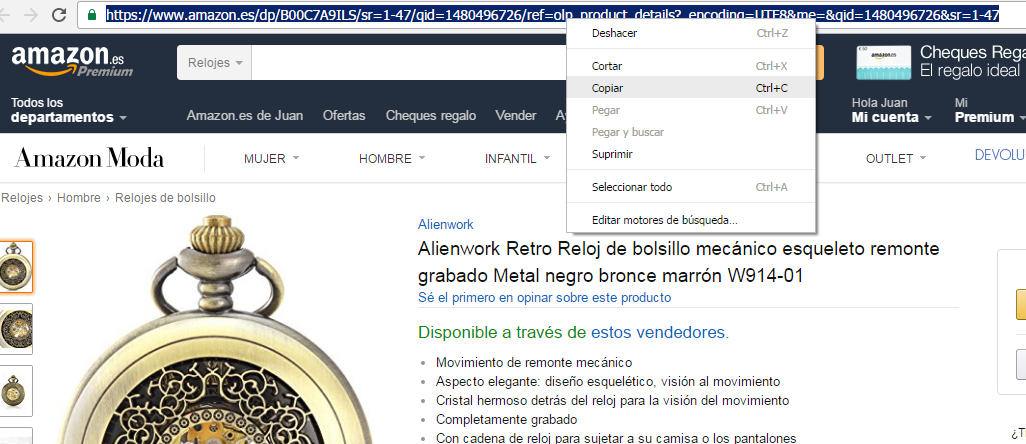Choose Suprimir in the context menu
The width and height of the screenshot is (1026, 444).
pyautogui.click(x=691, y=154)
